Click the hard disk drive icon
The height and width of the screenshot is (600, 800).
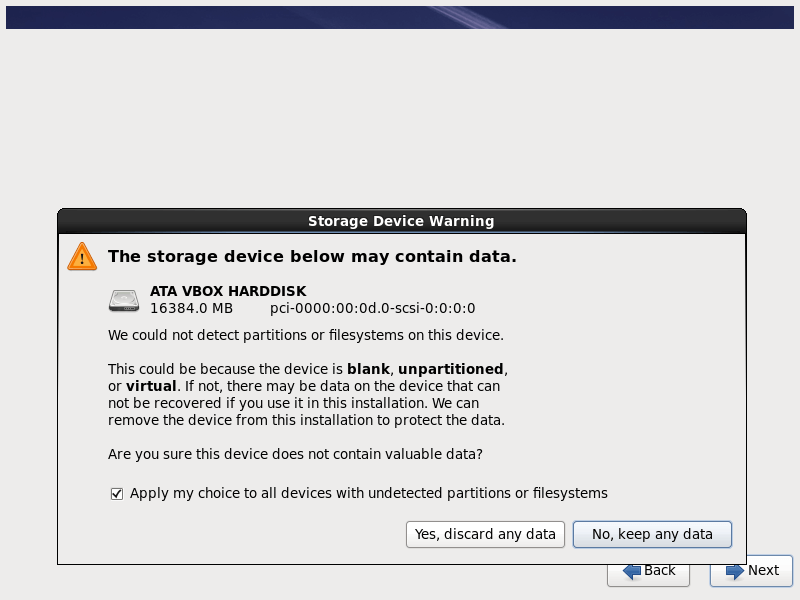click(x=124, y=299)
